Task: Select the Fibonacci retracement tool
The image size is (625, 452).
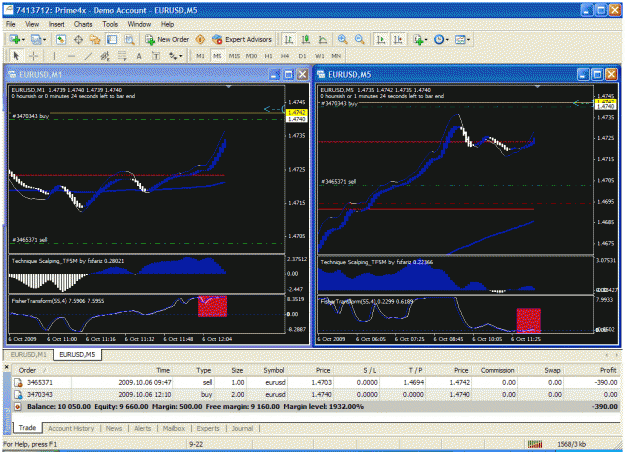Action: [x=122, y=56]
